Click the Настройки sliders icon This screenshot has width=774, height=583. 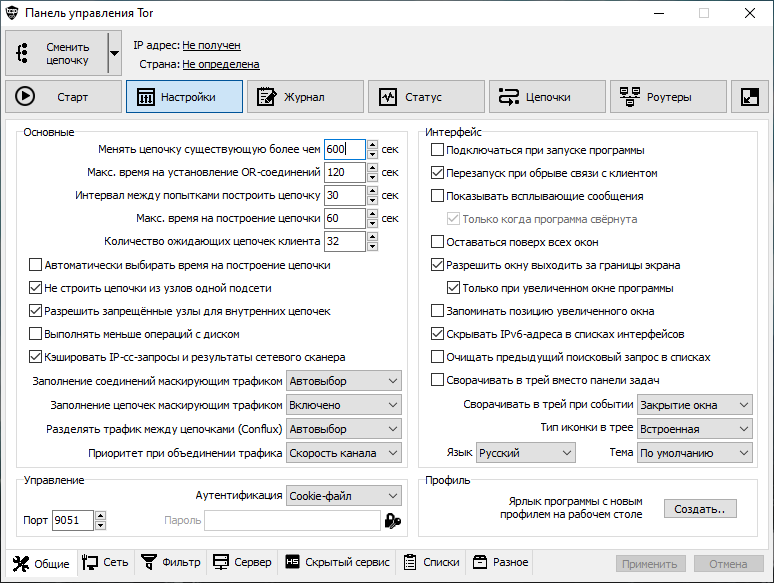(146, 97)
